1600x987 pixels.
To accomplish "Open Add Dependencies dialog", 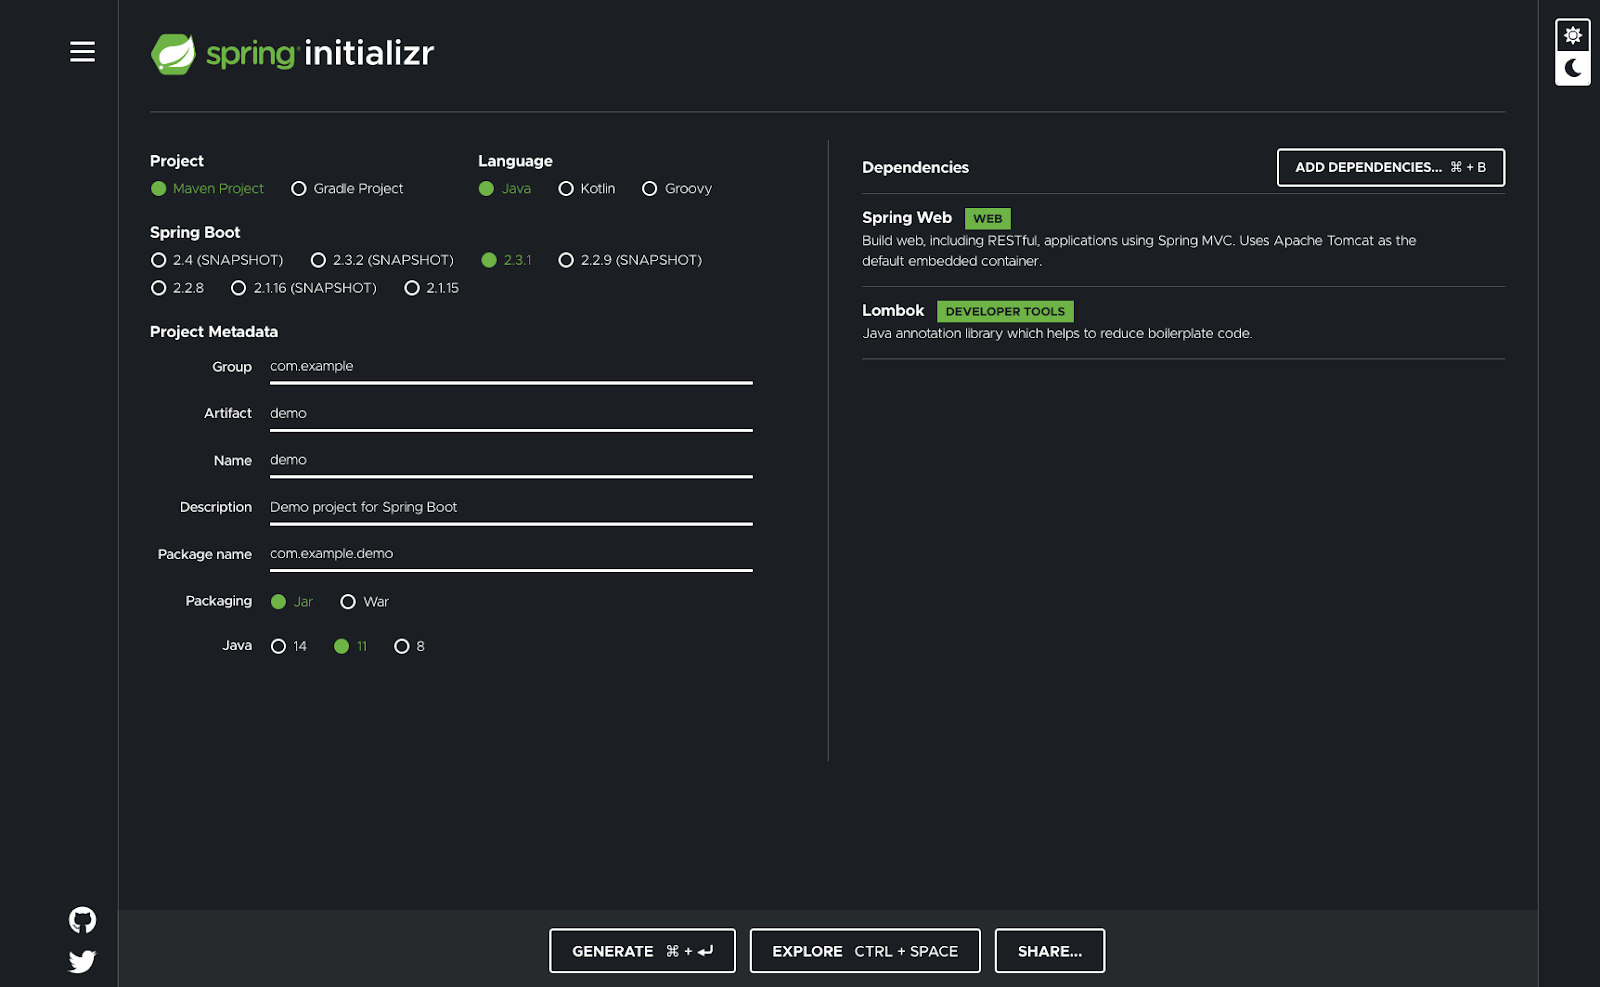I will [x=1391, y=168].
